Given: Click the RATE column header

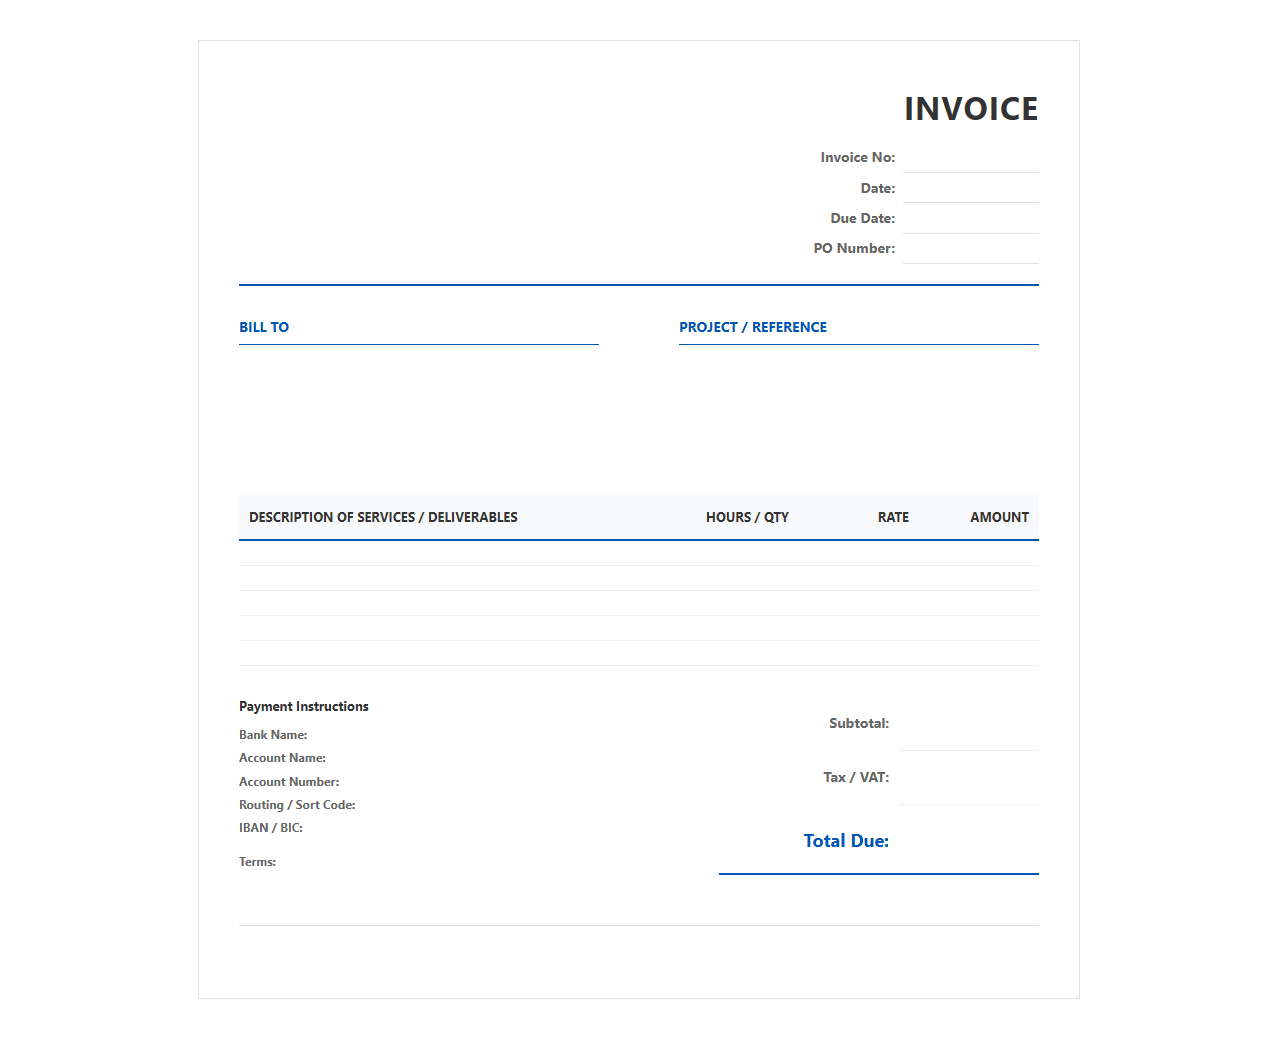Looking at the screenshot, I should pos(893,517).
